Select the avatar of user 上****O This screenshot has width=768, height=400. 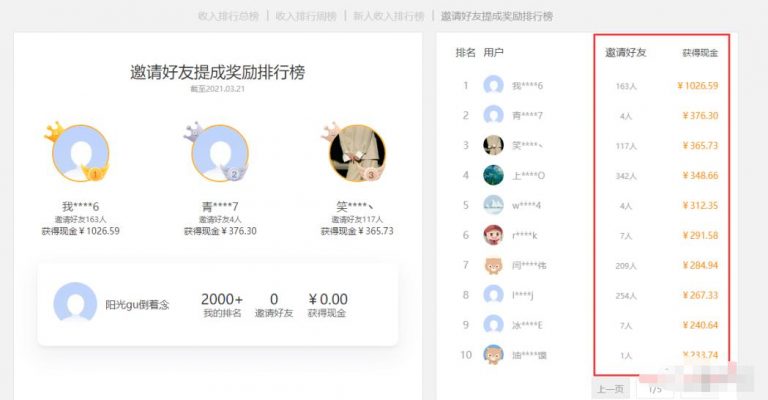[x=493, y=175]
